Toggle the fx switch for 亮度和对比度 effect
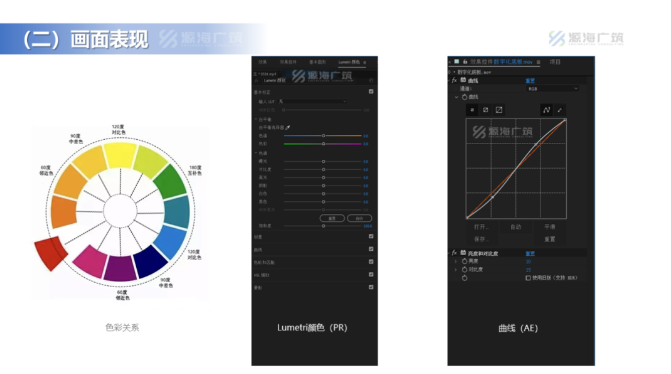 click(454, 253)
